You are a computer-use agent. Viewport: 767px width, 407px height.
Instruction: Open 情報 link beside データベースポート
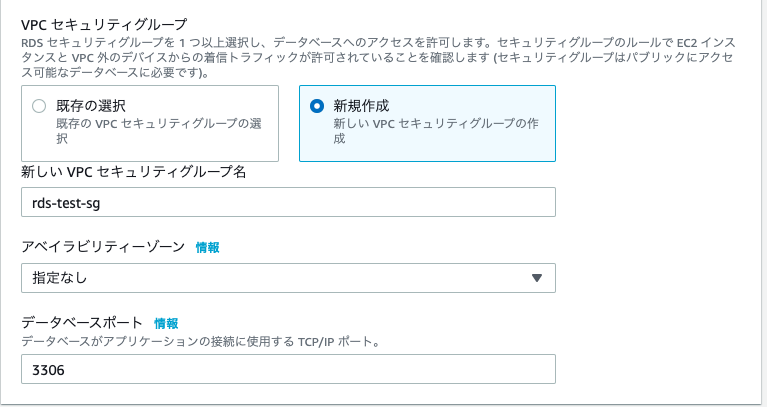(x=166, y=323)
